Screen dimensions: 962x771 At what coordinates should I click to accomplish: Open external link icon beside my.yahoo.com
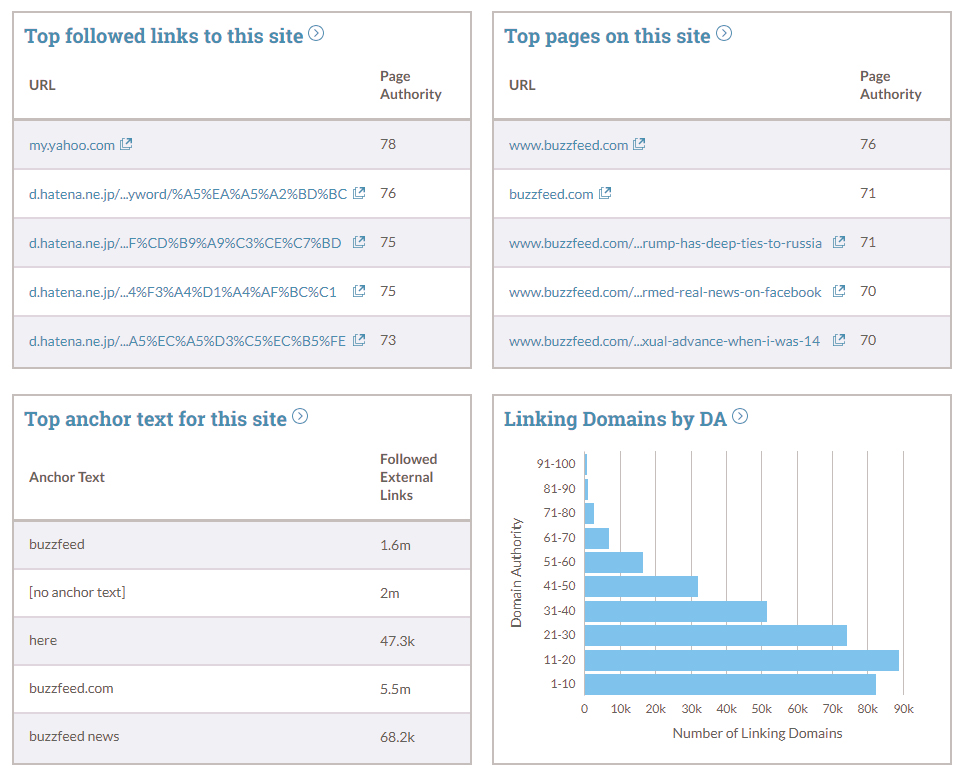point(126,144)
